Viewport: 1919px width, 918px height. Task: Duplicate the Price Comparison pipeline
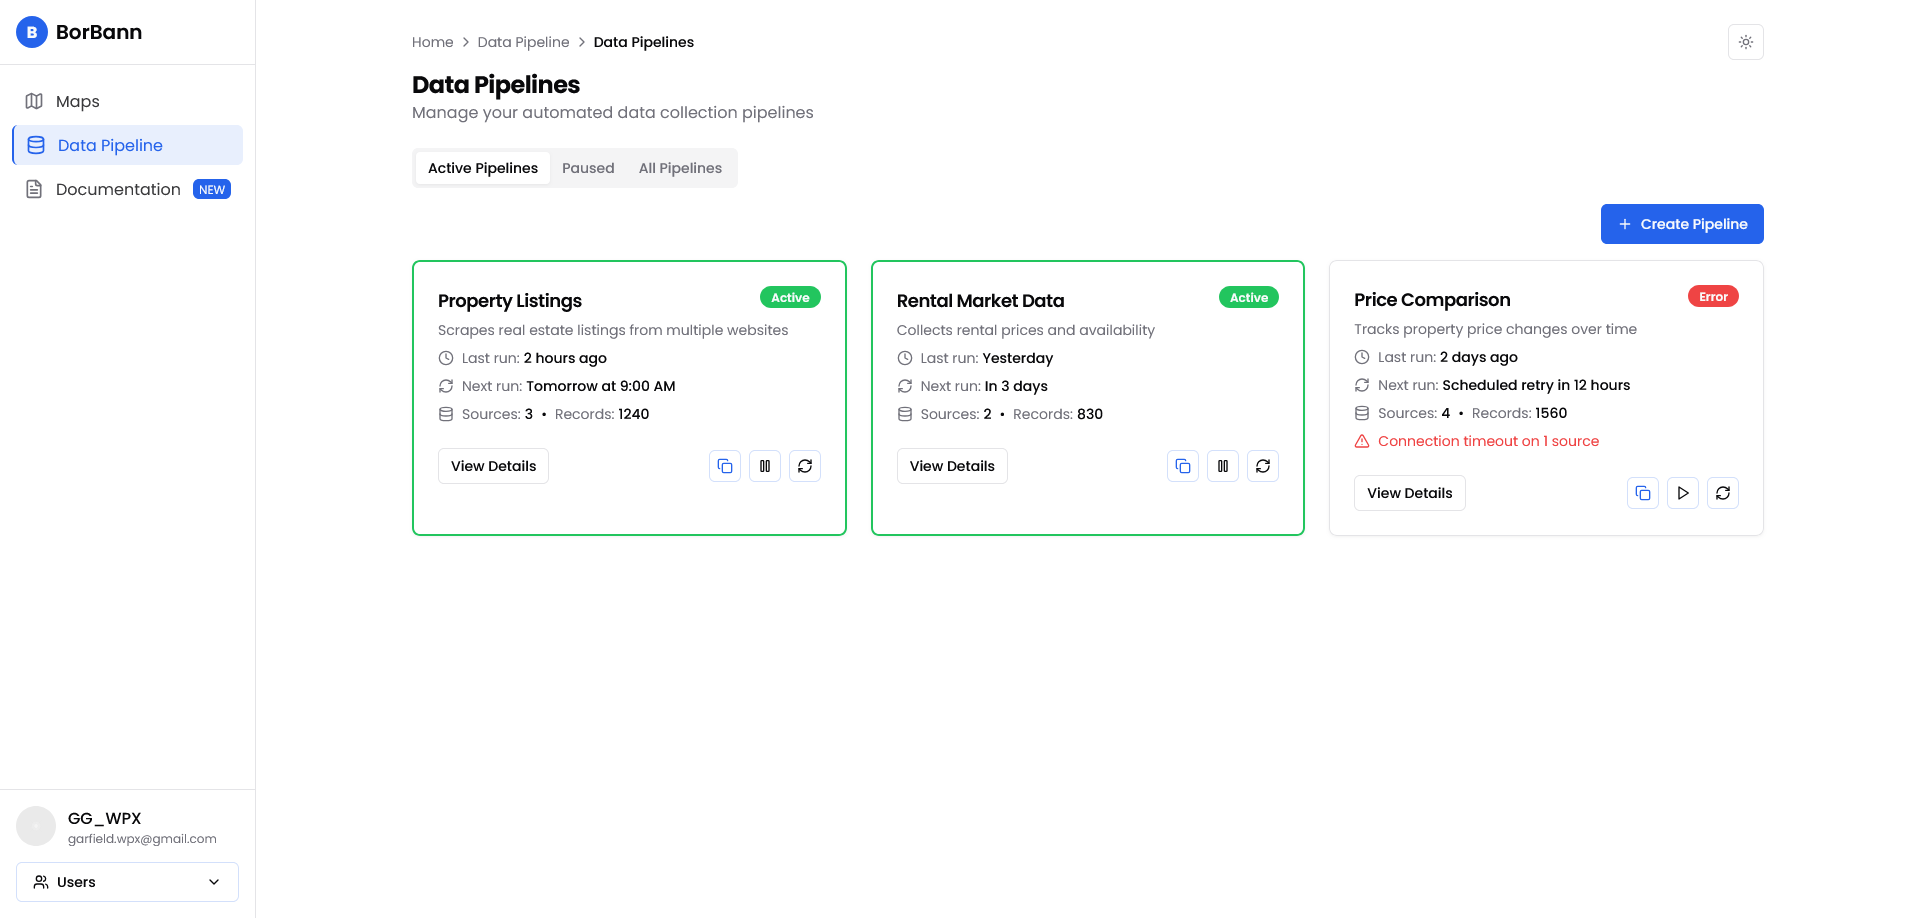point(1642,493)
